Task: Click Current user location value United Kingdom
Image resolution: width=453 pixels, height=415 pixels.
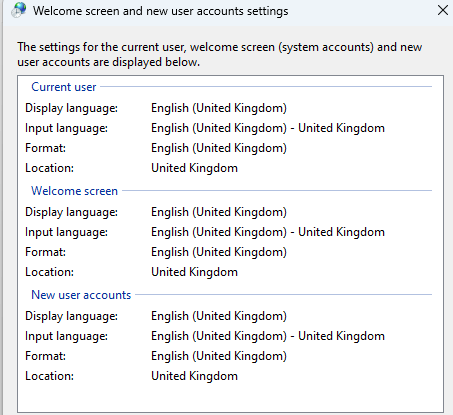Action: point(194,168)
